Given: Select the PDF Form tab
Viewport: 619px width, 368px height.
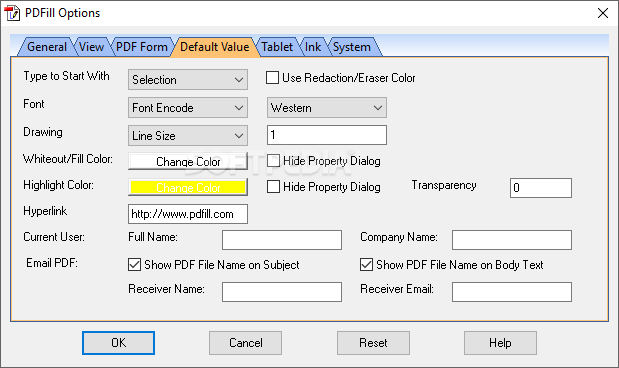Looking at the screenshot, I should [142, 47].
